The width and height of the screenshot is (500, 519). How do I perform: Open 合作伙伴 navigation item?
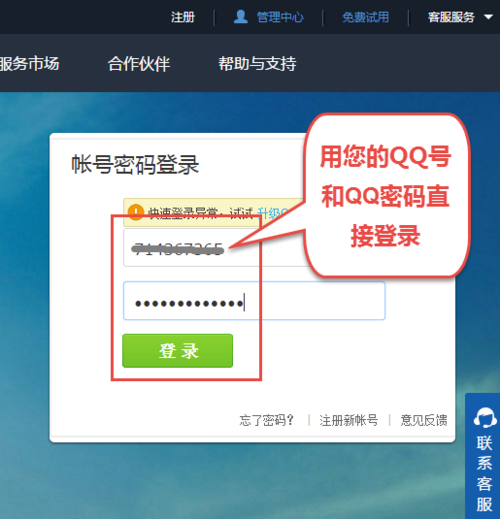point(139,63)
